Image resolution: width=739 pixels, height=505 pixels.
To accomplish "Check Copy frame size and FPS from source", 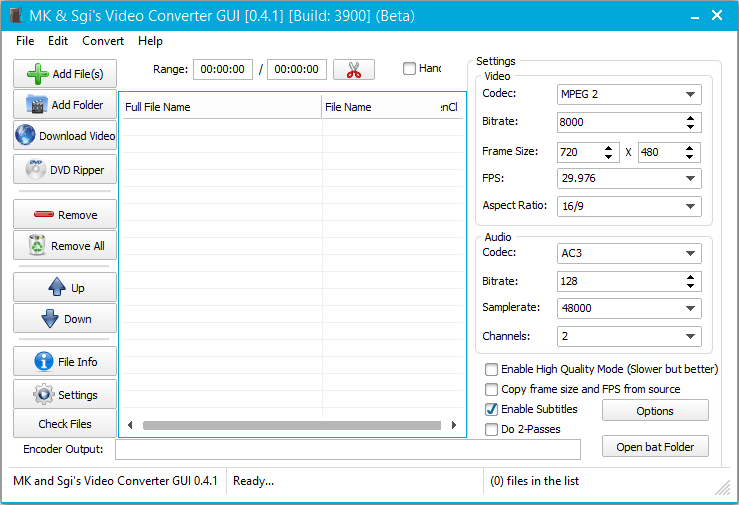I will (491, 390).
